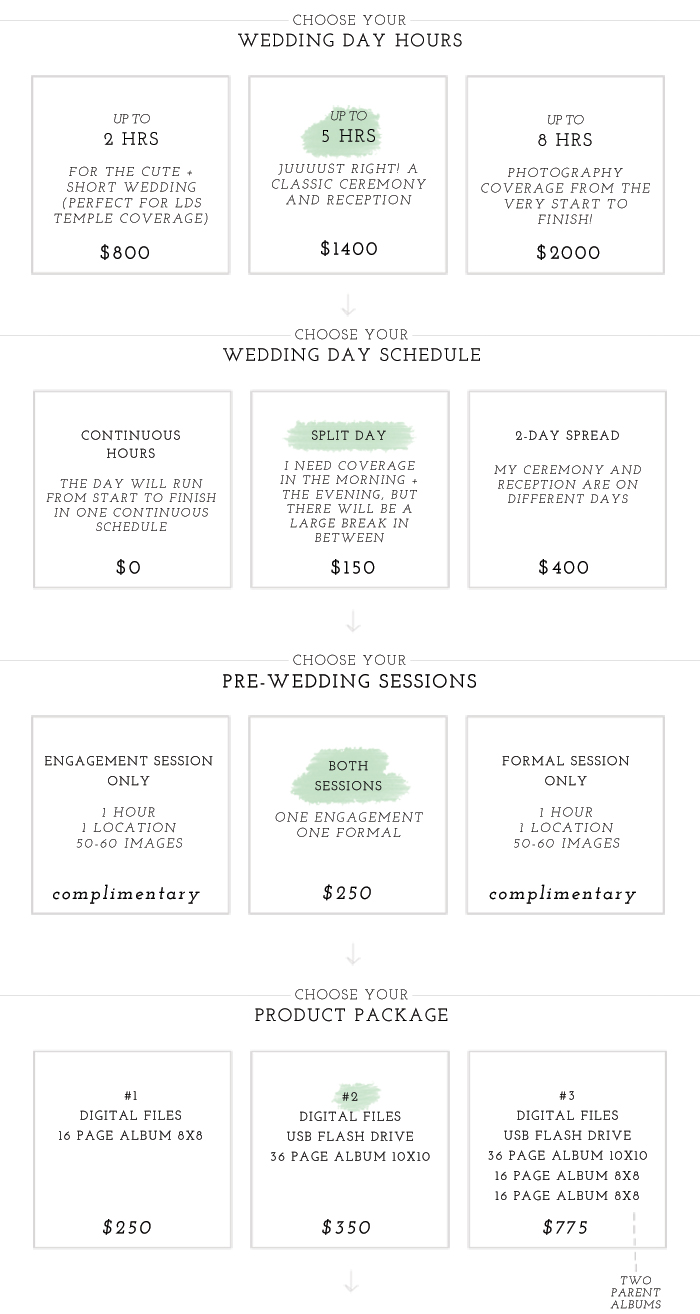Click the green highlight behind Split Day
The height and width of the screenshot is (1314, 700).
(350, 436)
